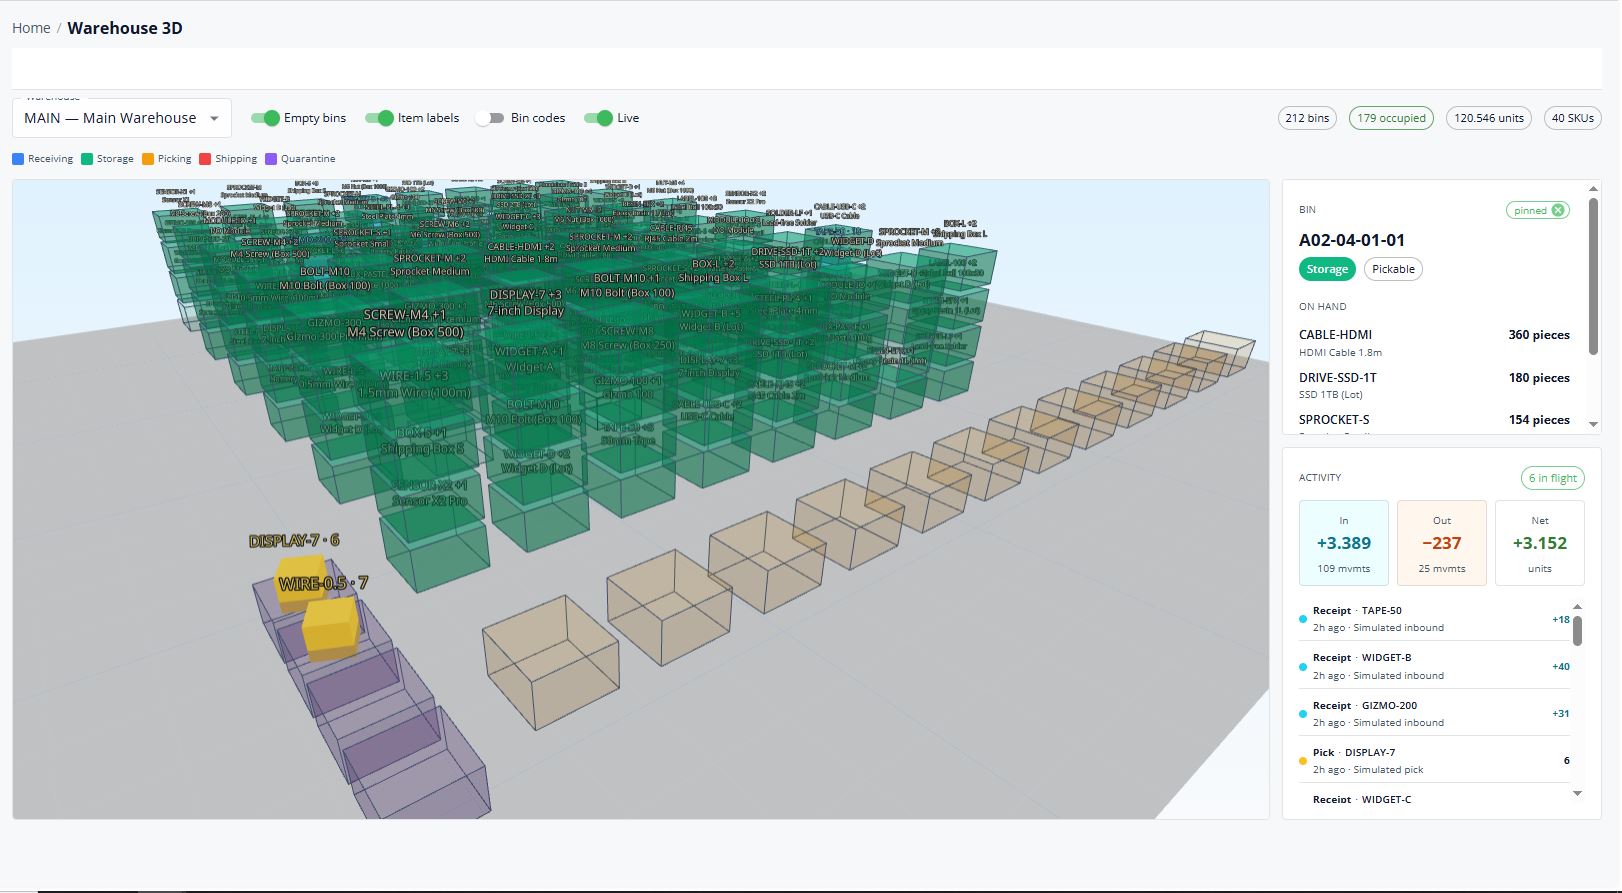Click the Net +3.152 units card
Viewport: 1622px width, 893px height.
pos(1539,543)
